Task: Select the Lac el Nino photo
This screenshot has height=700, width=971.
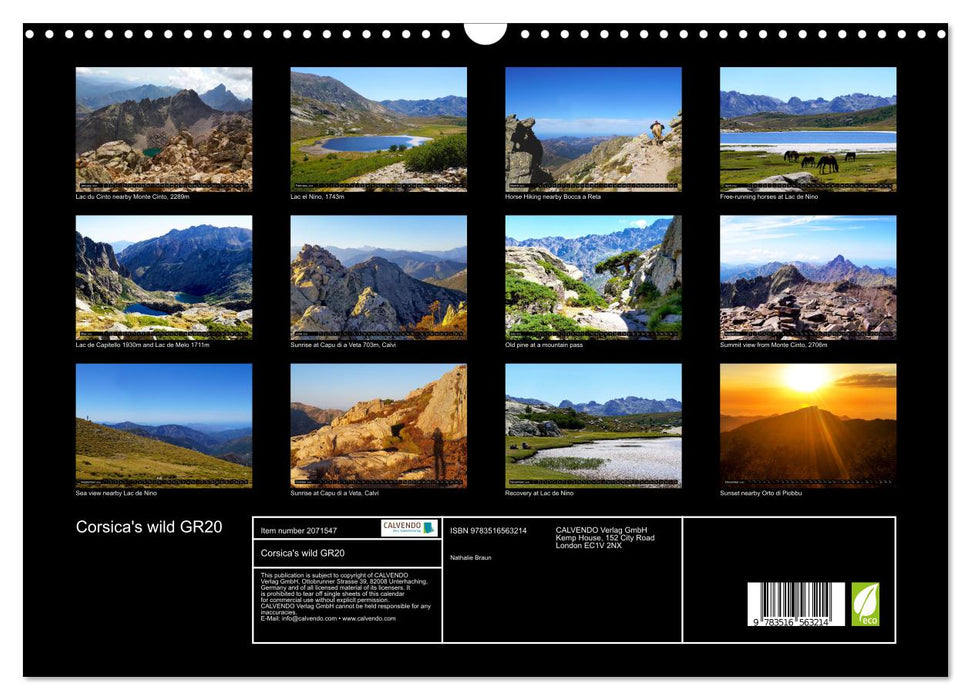Action: 375,128
